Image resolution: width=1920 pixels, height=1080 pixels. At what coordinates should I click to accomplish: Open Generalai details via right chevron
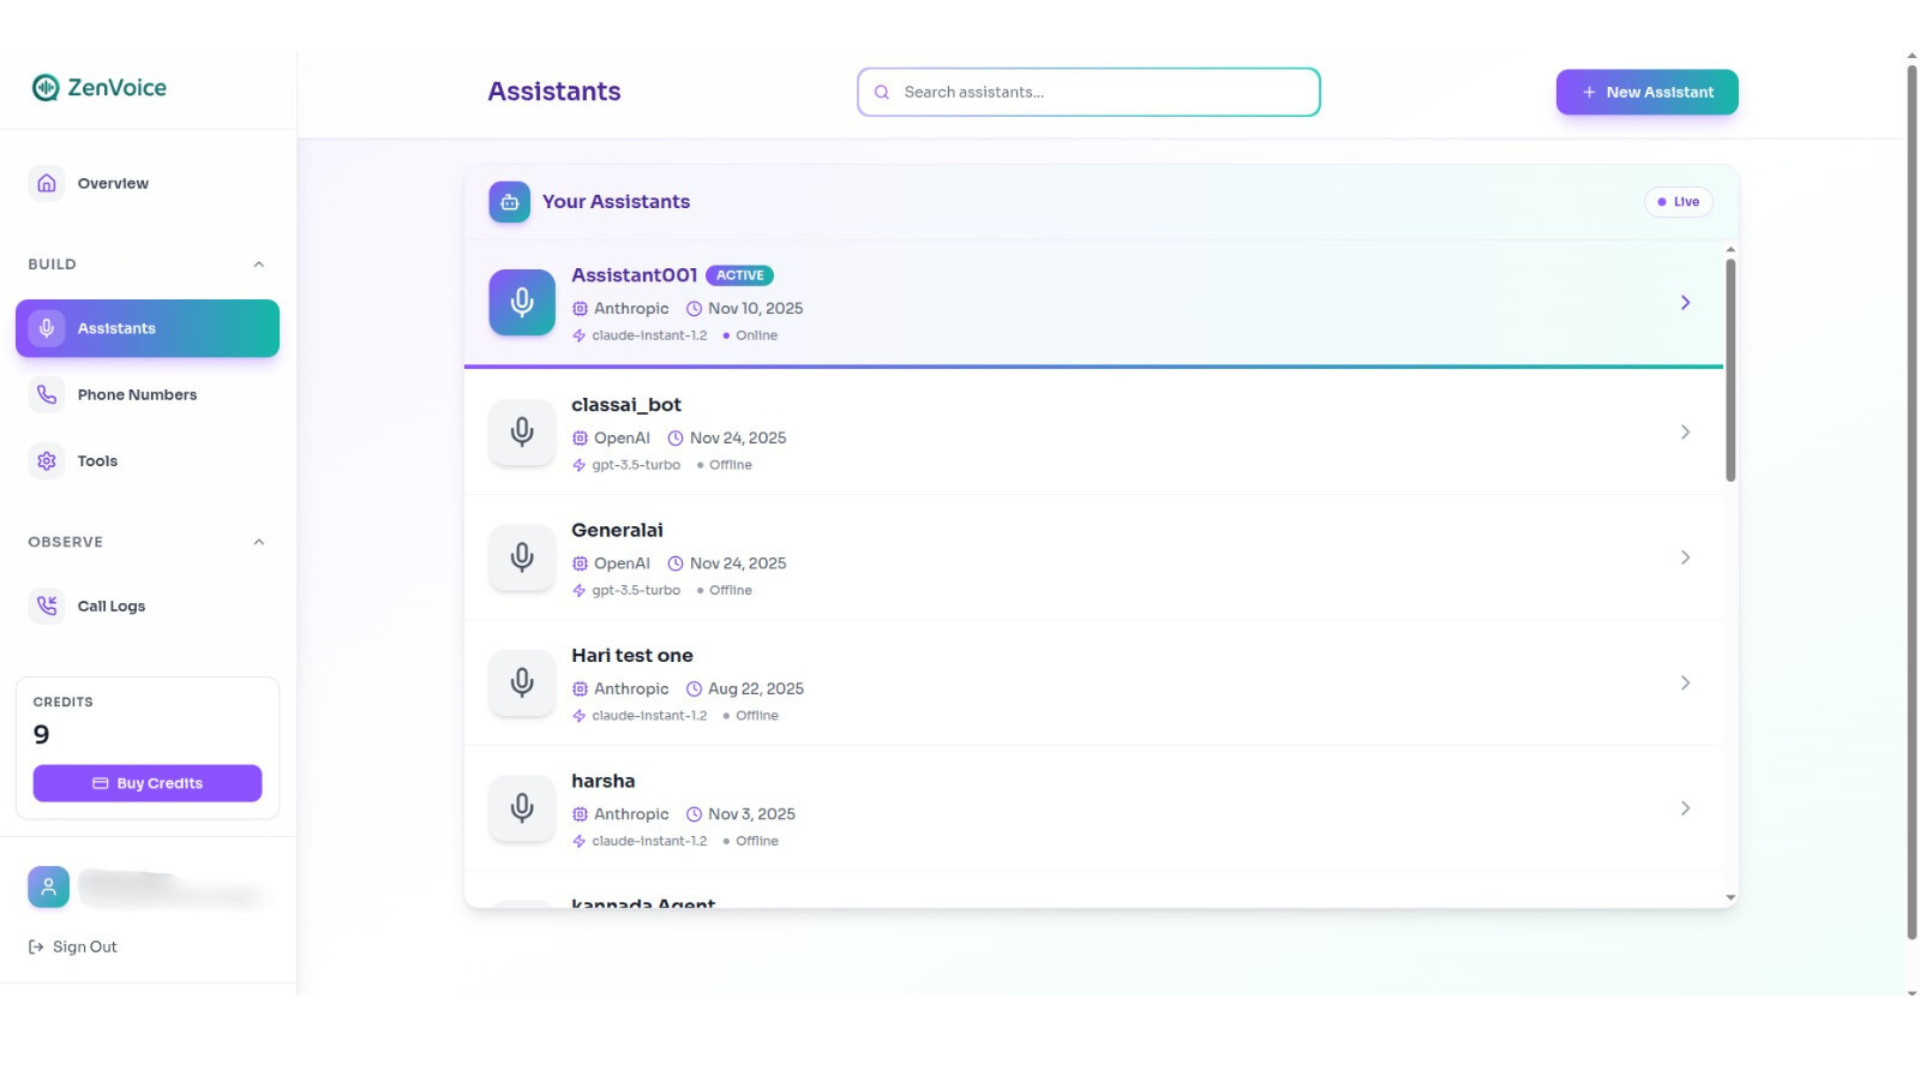pyautogui.click(x=1685, y=558)
